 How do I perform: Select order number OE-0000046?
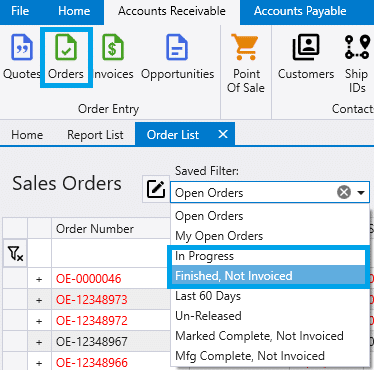[x=89, y=279]
